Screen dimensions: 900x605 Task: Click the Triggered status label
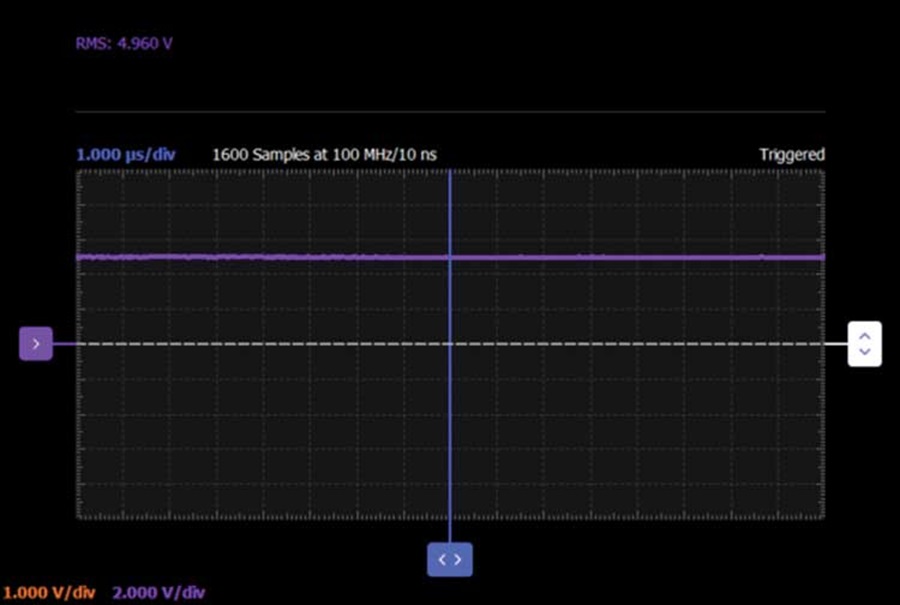(792, 155)
